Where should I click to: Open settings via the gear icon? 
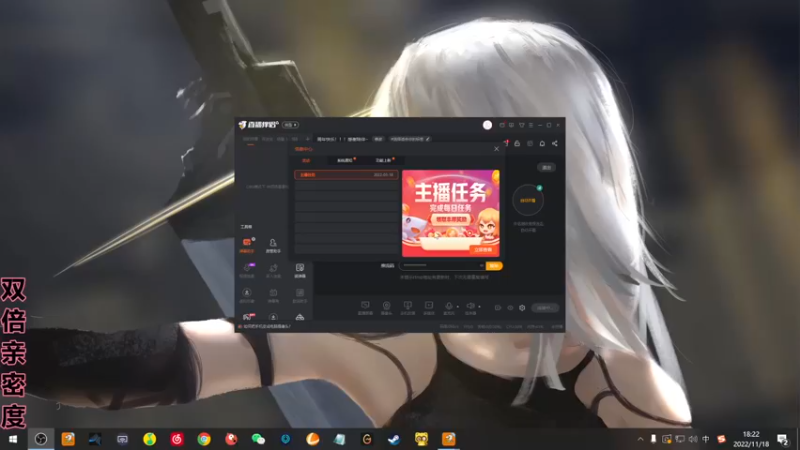(x=522, y=308)
